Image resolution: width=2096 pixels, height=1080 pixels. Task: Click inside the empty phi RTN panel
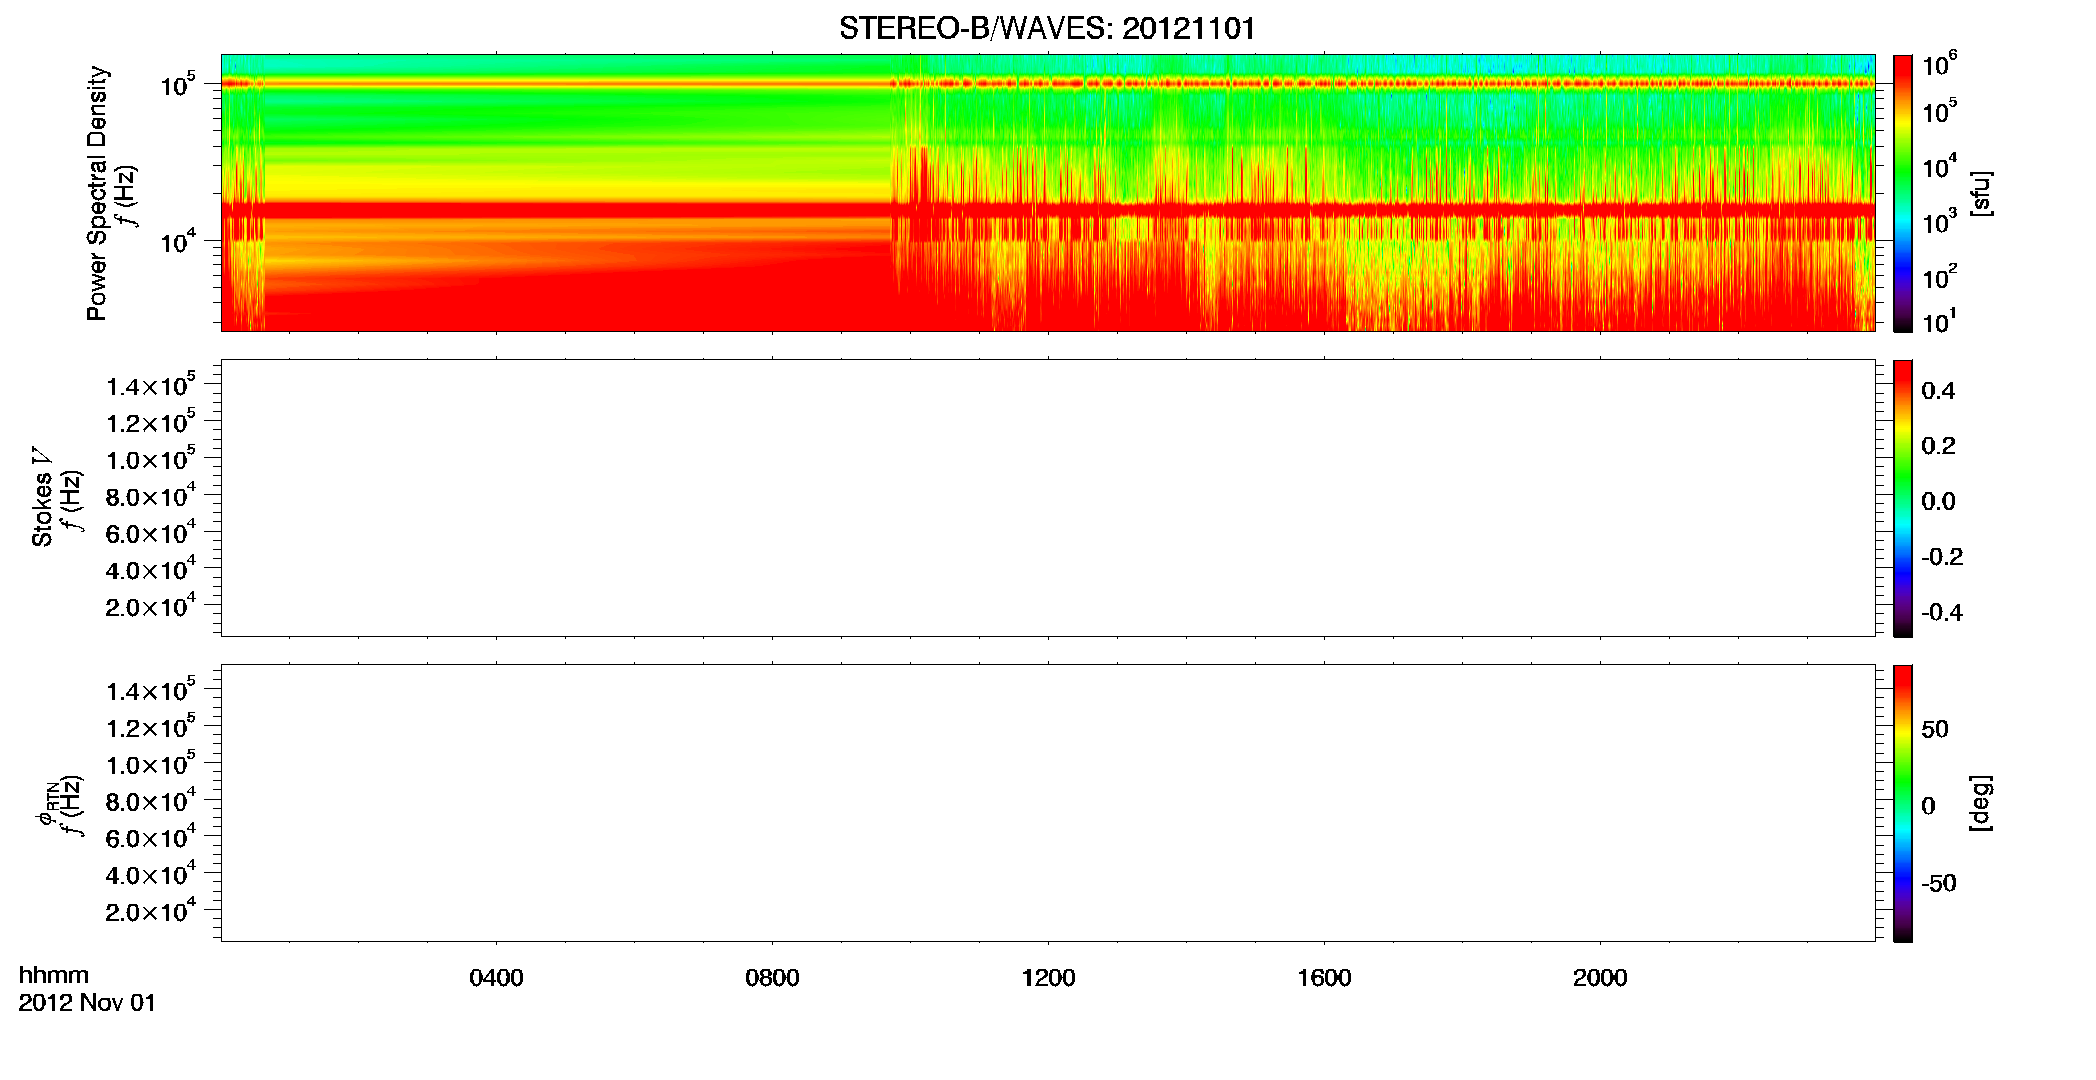[x=1047, y=803]
